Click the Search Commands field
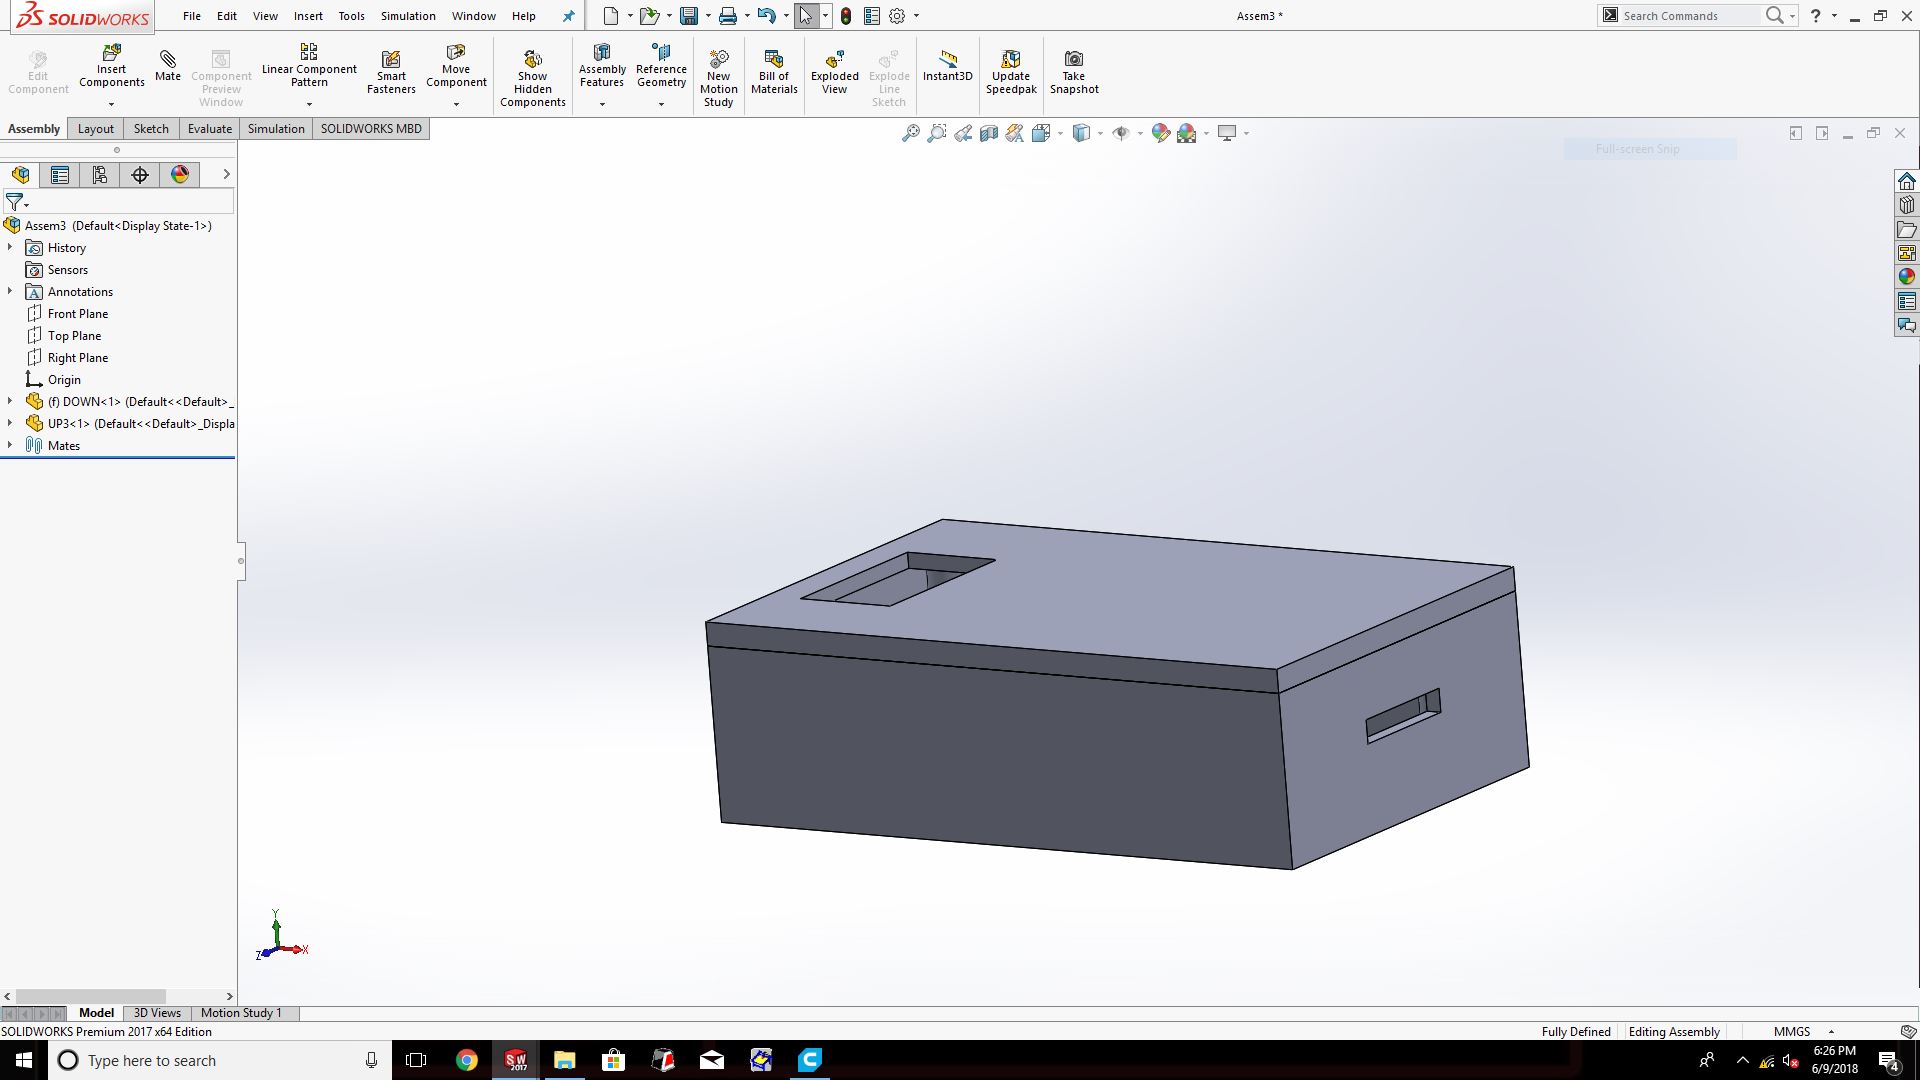 (1688, 16)
